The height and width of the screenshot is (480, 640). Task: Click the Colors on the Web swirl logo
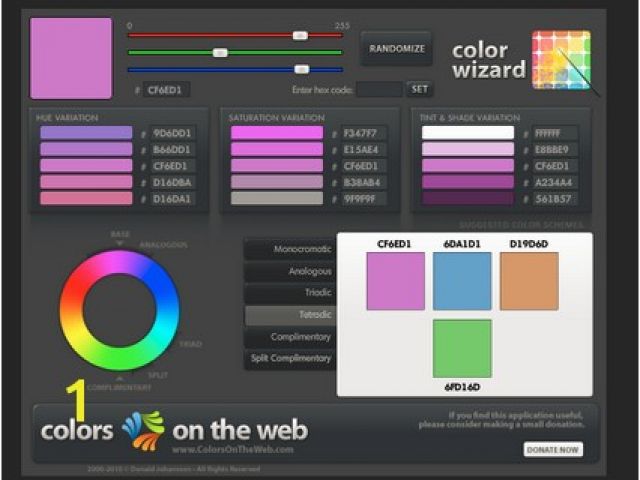click(x=144, y=431)
